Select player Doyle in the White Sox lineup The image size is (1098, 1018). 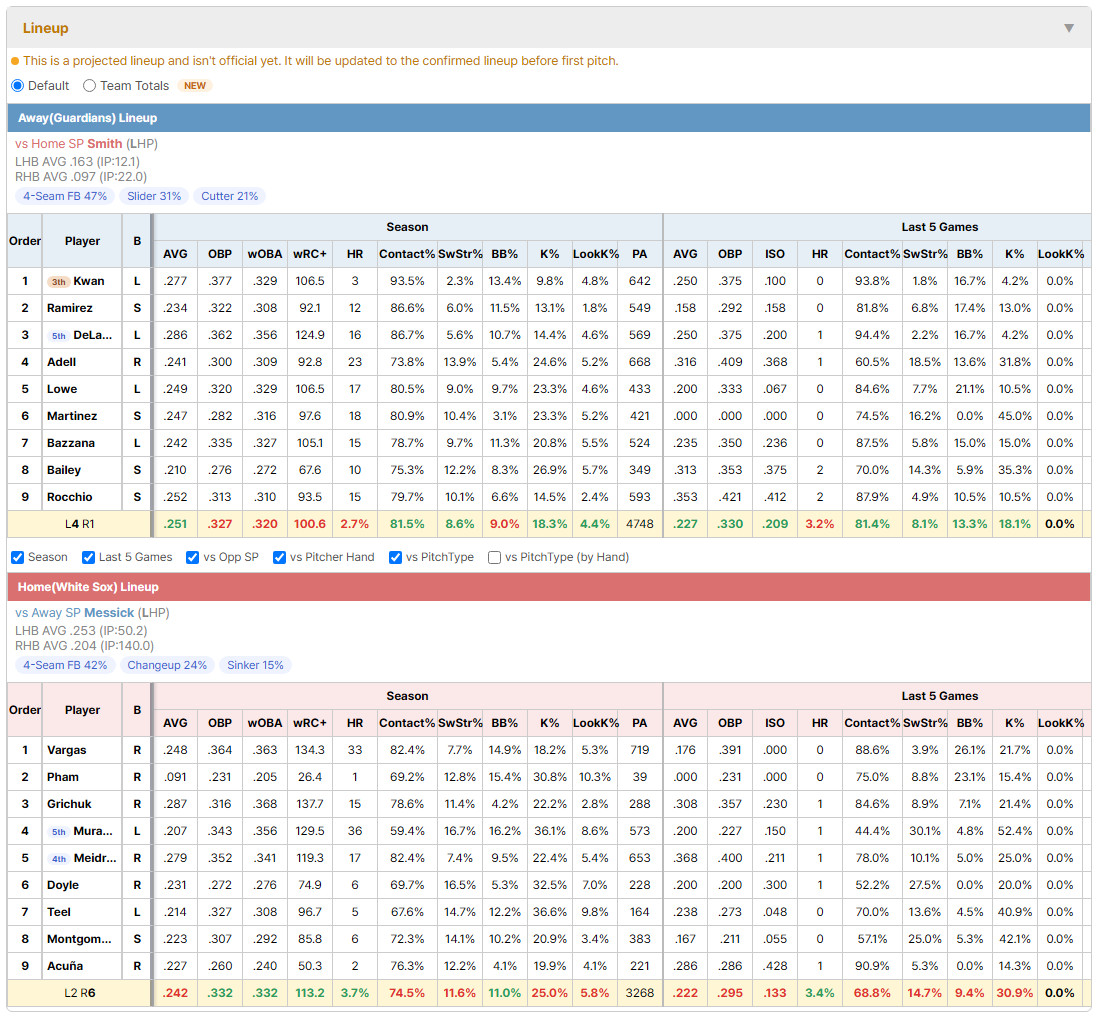click(62, 885)
